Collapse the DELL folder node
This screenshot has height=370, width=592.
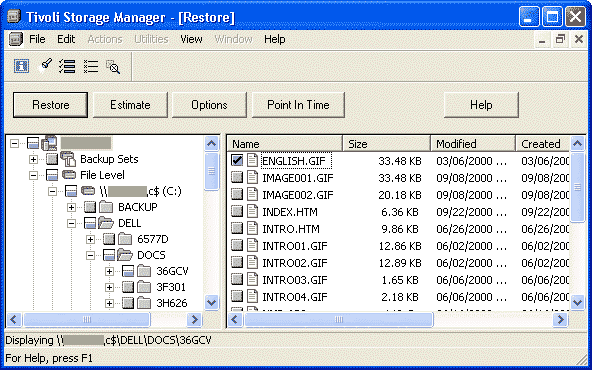(x=71, y=223)
